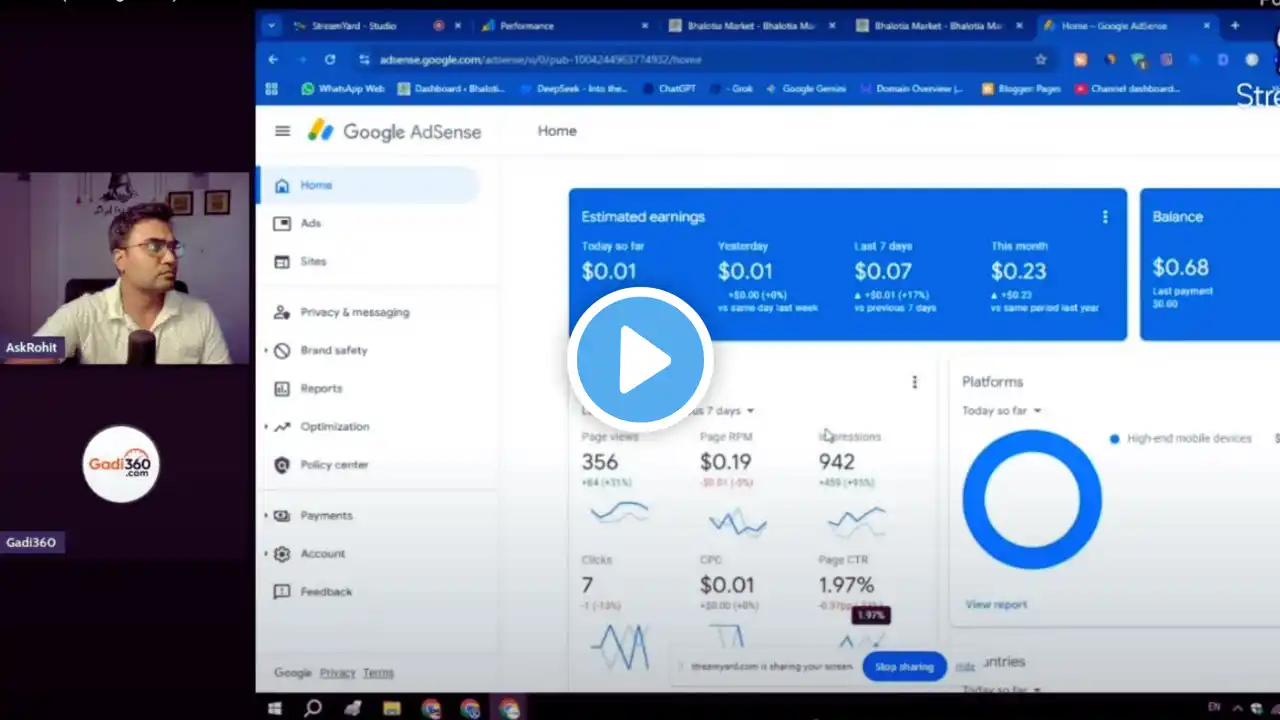The height and width of the screenshot is (720, 1280).
Task: Click Feedback in the sidebar
Action: (326, 592)
